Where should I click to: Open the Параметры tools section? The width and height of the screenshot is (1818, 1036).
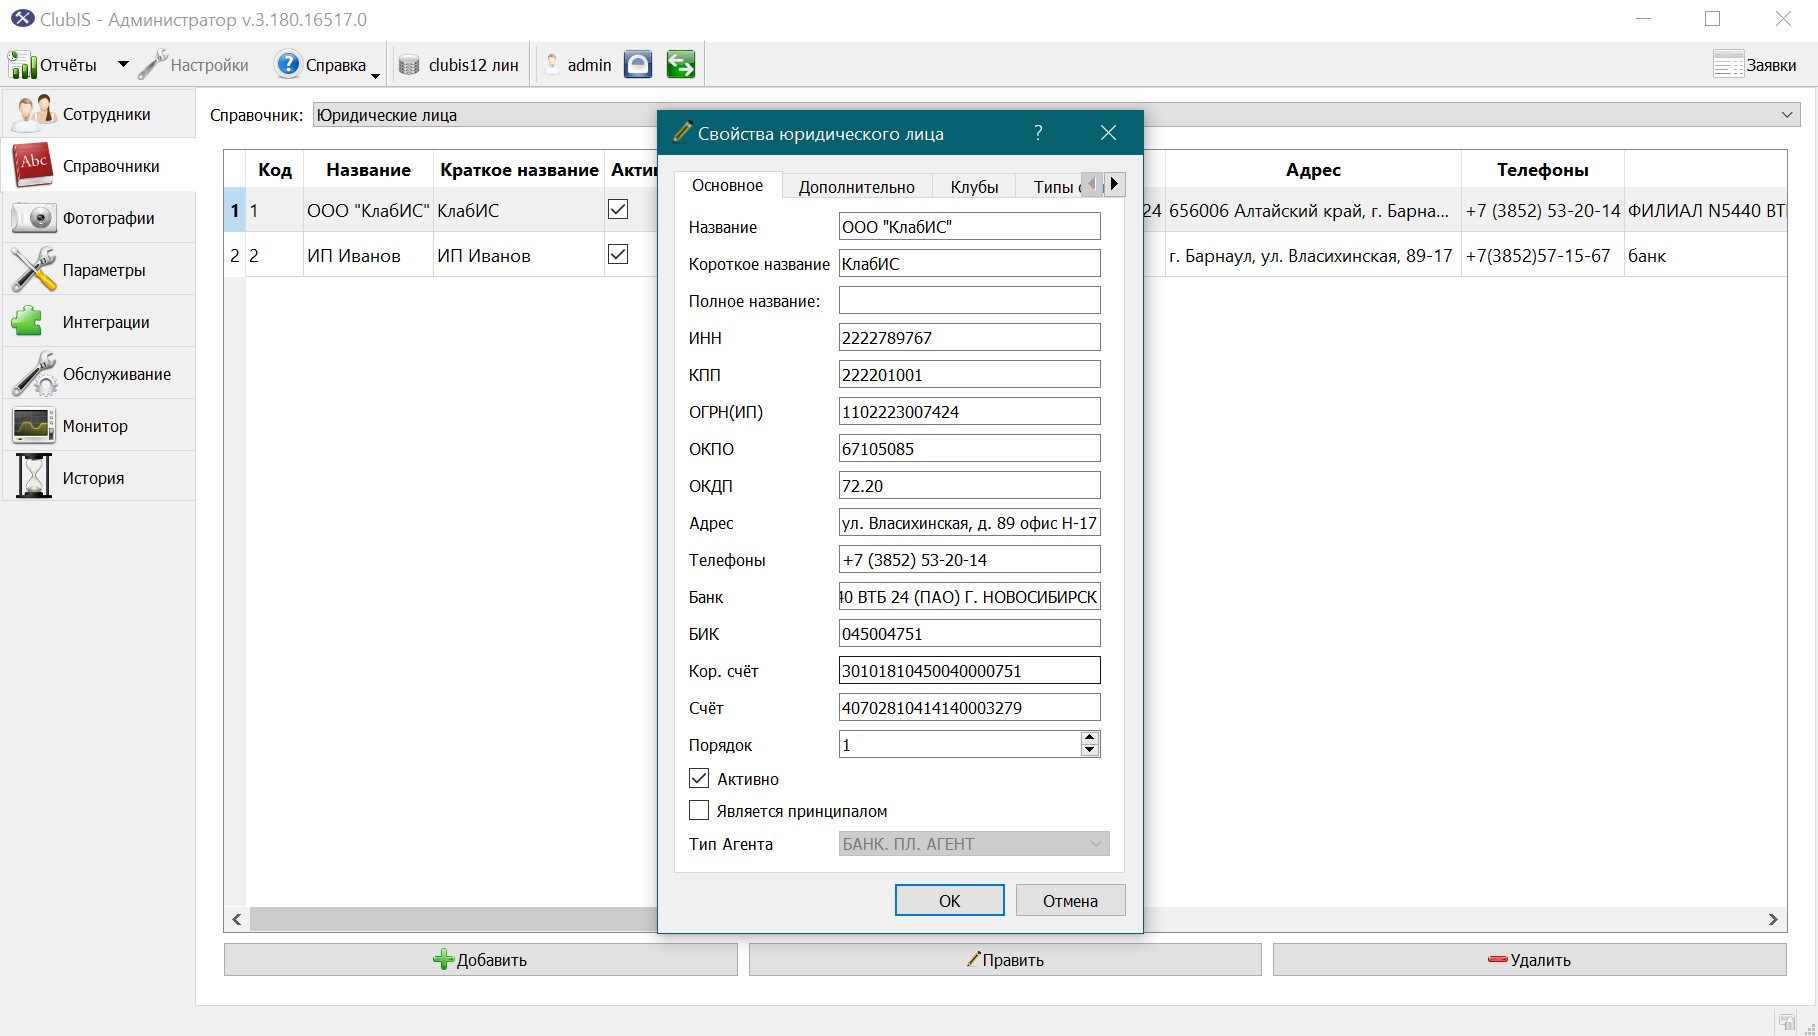click(98, 270)
